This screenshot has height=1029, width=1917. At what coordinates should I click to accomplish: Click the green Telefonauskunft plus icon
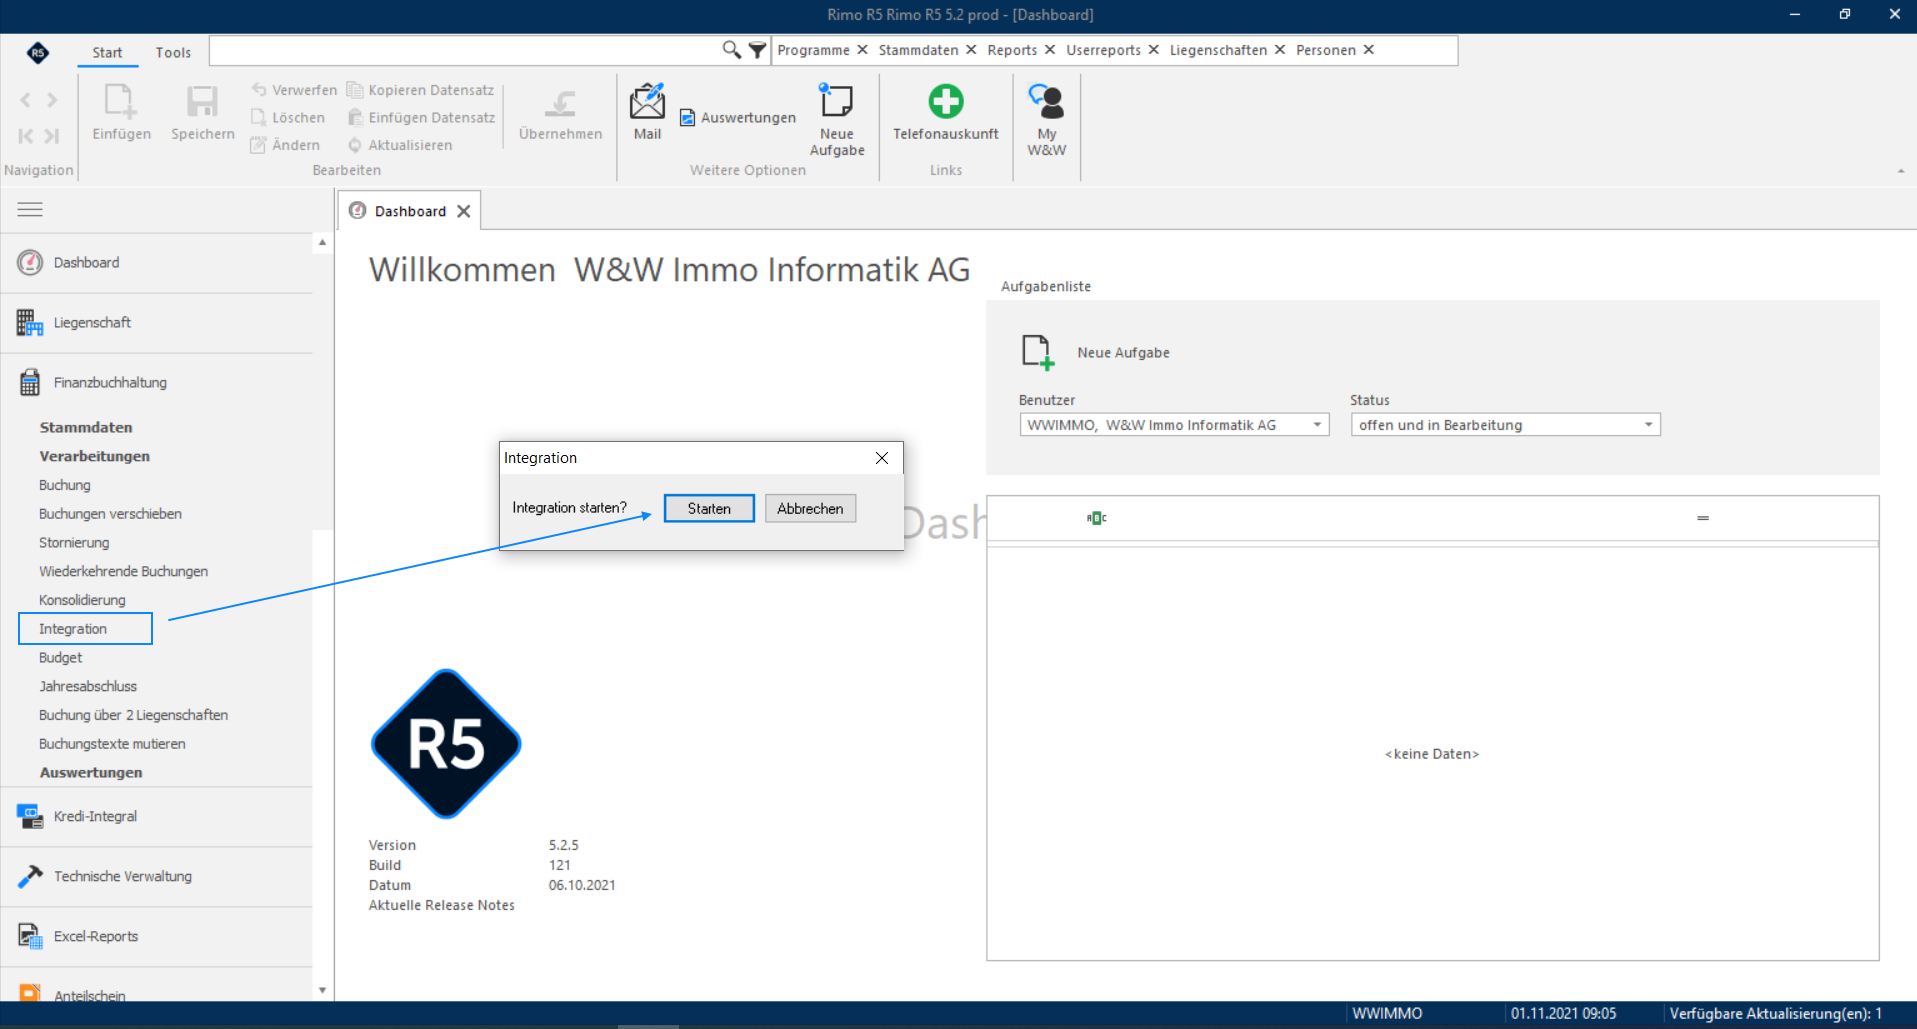coord(945,101)
